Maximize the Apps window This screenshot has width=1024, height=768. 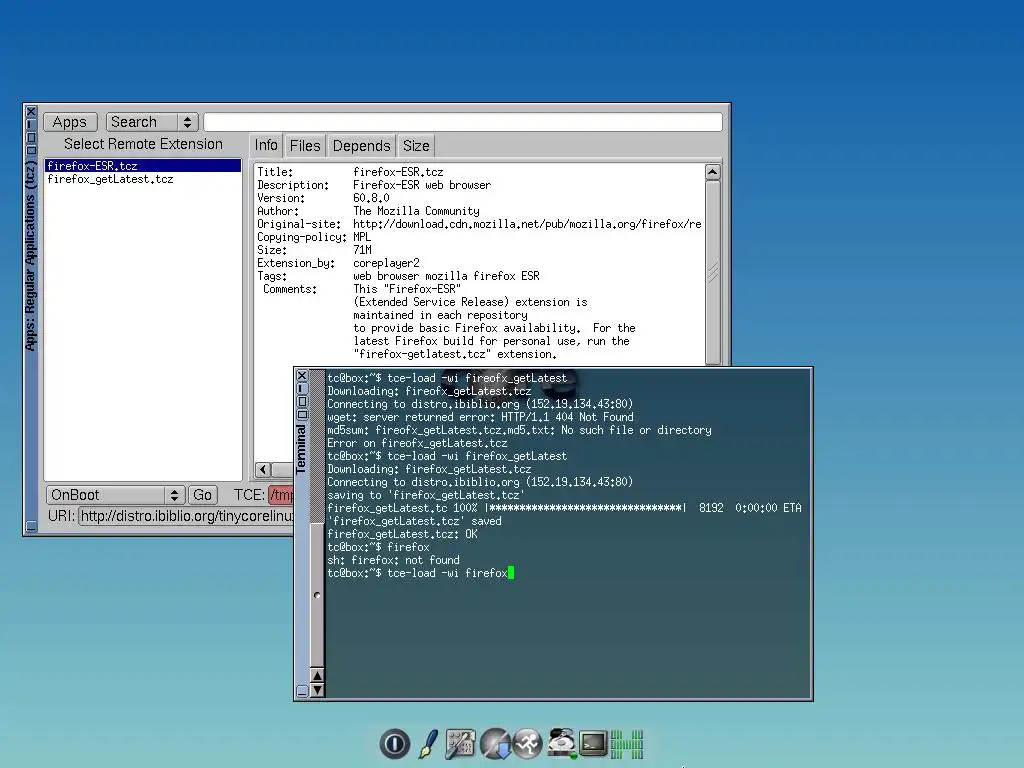(x=31, y=137)
